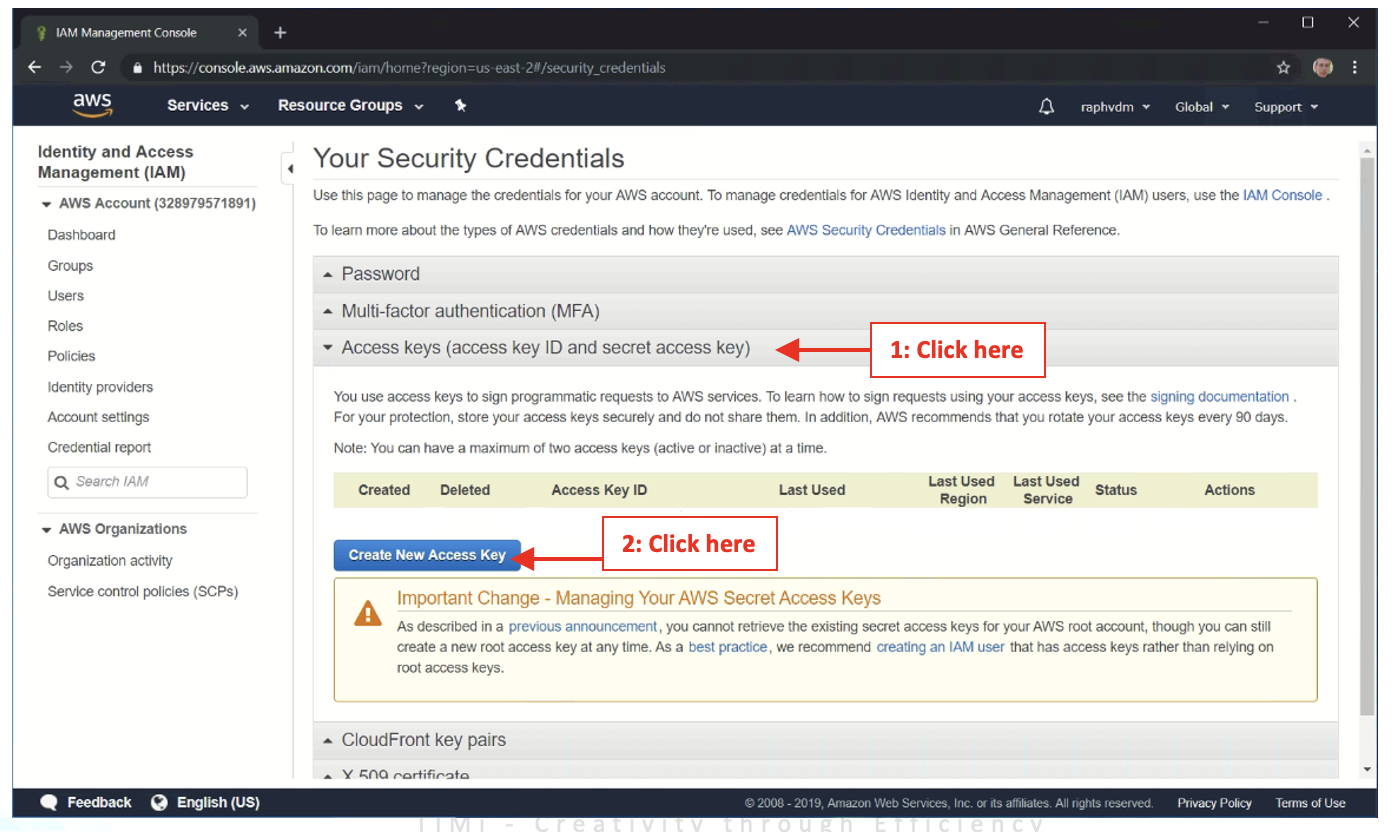Open the raphvdm account dropdown
This screenshot has width=1396, height=832.
[1115, 107]
